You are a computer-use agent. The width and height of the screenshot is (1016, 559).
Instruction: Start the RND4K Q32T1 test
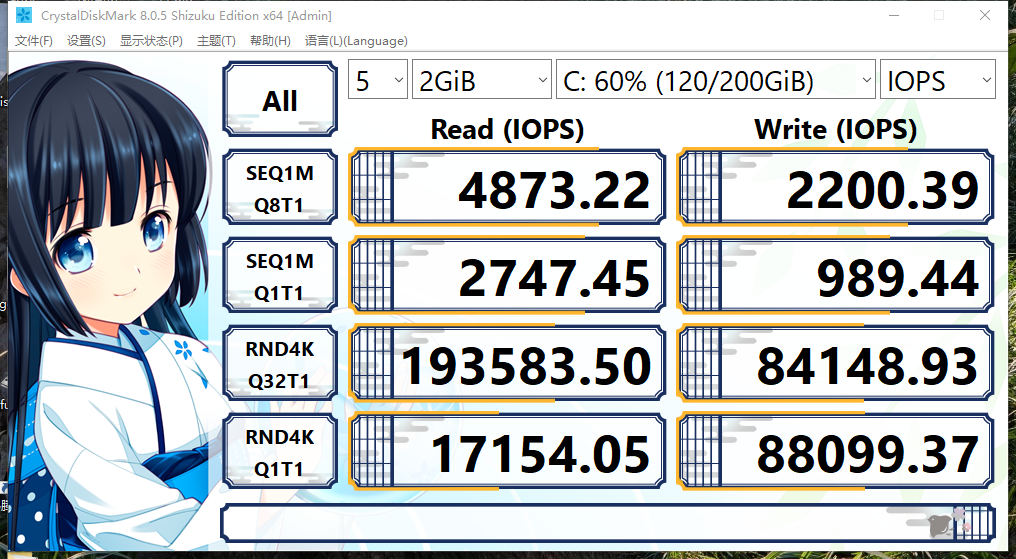tap(280, 363)
